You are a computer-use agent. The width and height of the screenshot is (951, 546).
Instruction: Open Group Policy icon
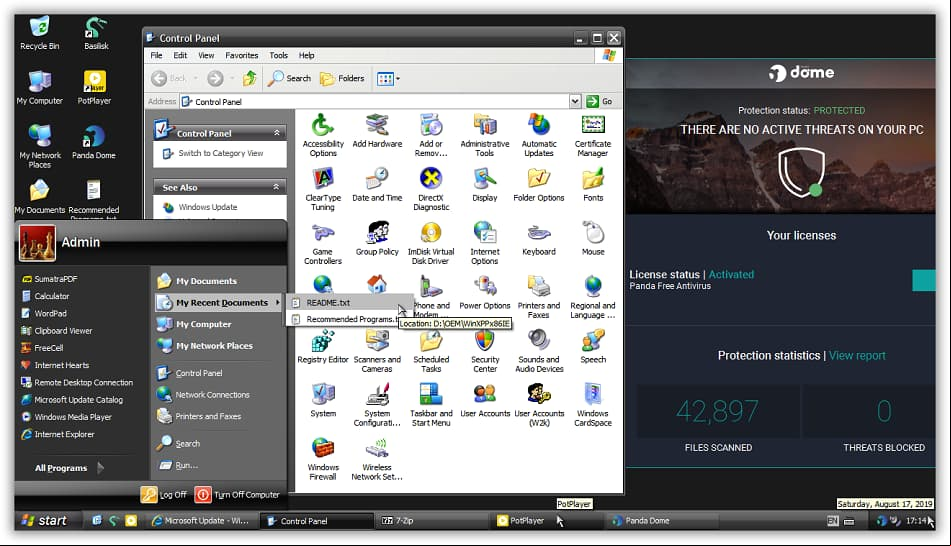pyautogui.click(x=377, y=239)
